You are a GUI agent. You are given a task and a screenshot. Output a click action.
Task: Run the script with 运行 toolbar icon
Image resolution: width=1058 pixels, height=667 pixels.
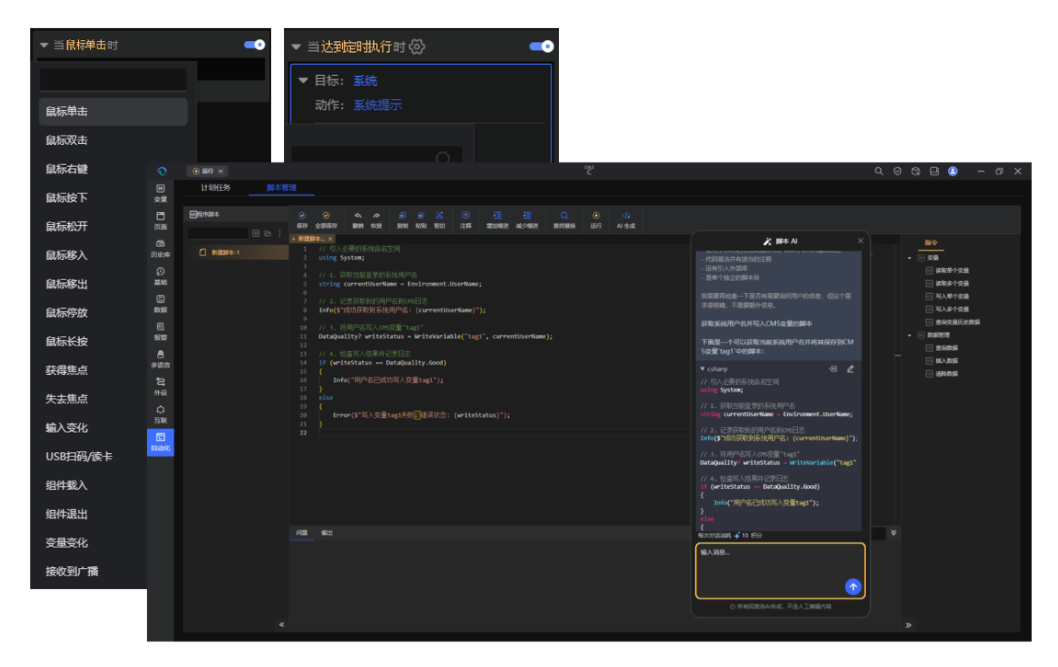(x=596, y=216)
